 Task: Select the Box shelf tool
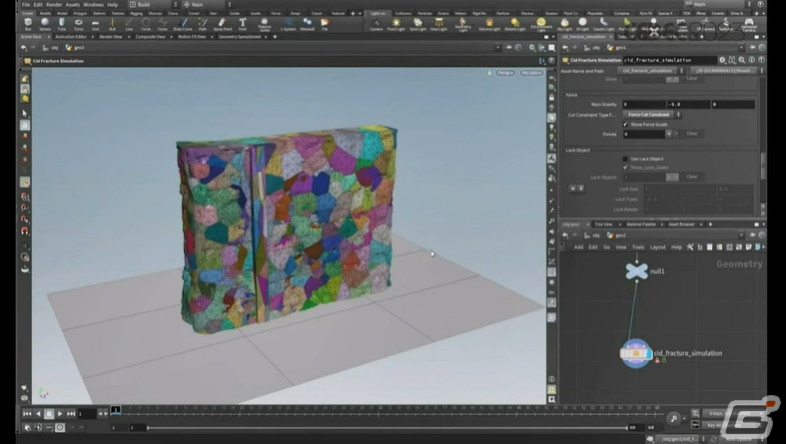(x=28, y=24)
